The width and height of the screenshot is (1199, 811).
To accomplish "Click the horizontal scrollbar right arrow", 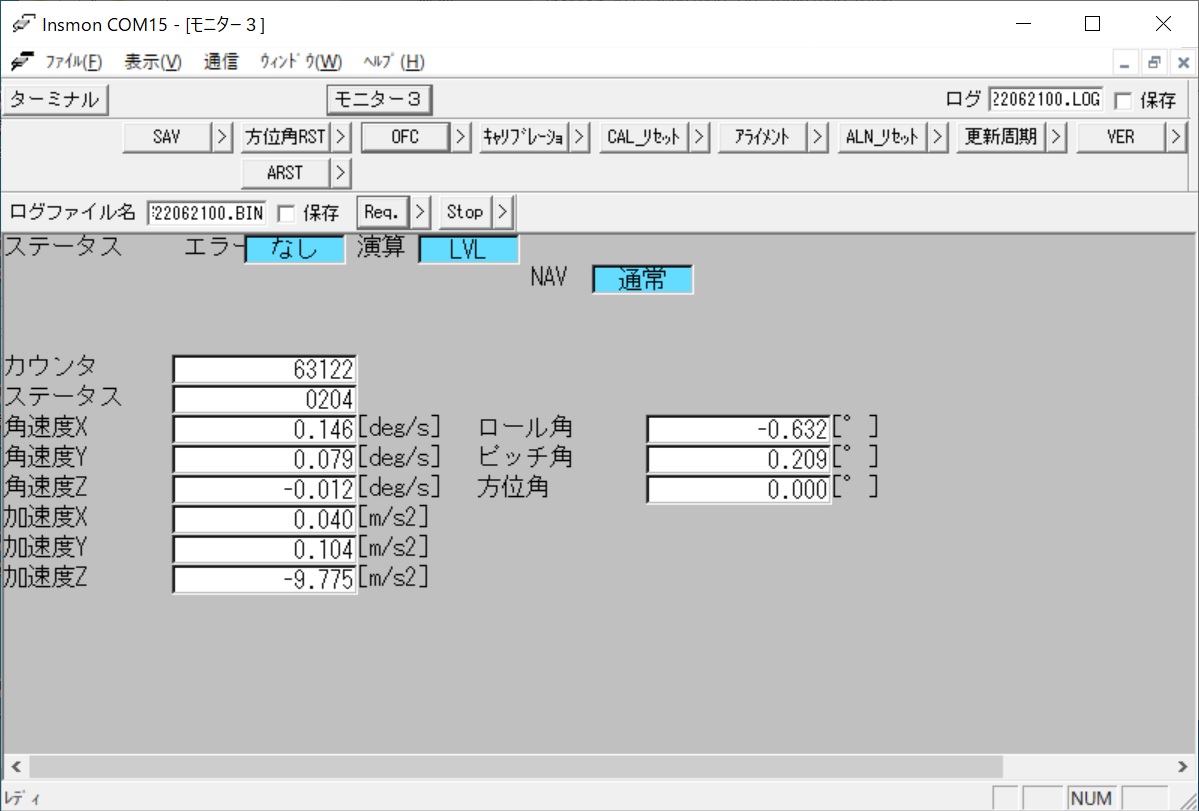I will click(x=1183, y=766).
